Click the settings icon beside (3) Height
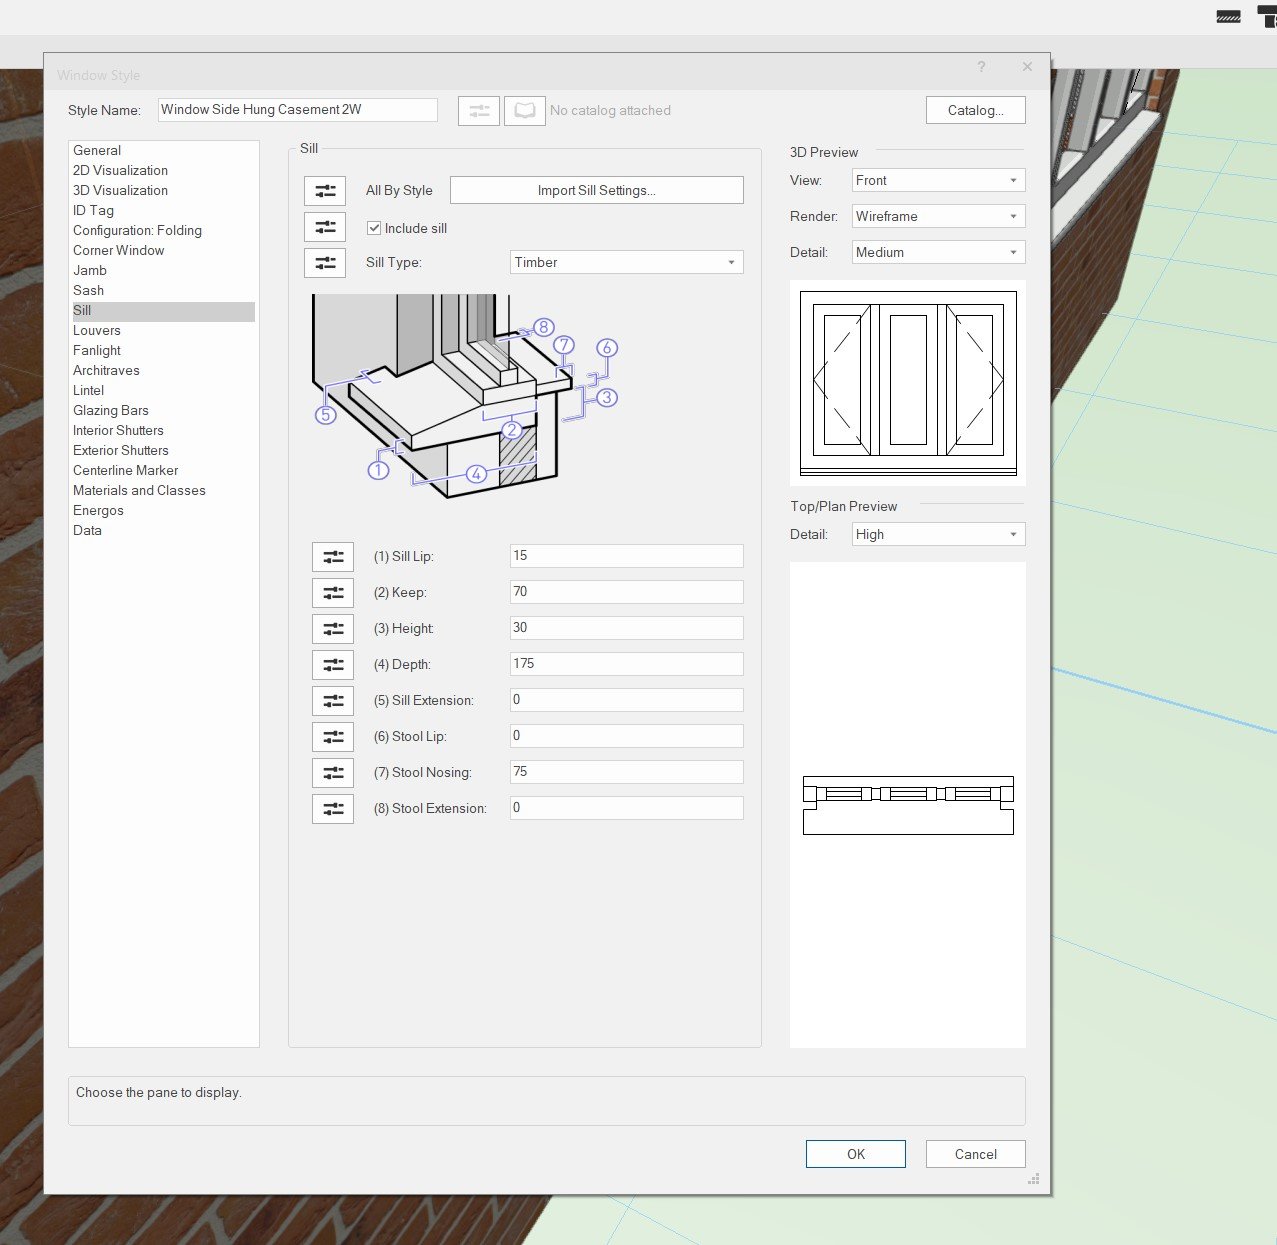The width and height of the screenshot is (1277, 1245). (x=332, y=628)
